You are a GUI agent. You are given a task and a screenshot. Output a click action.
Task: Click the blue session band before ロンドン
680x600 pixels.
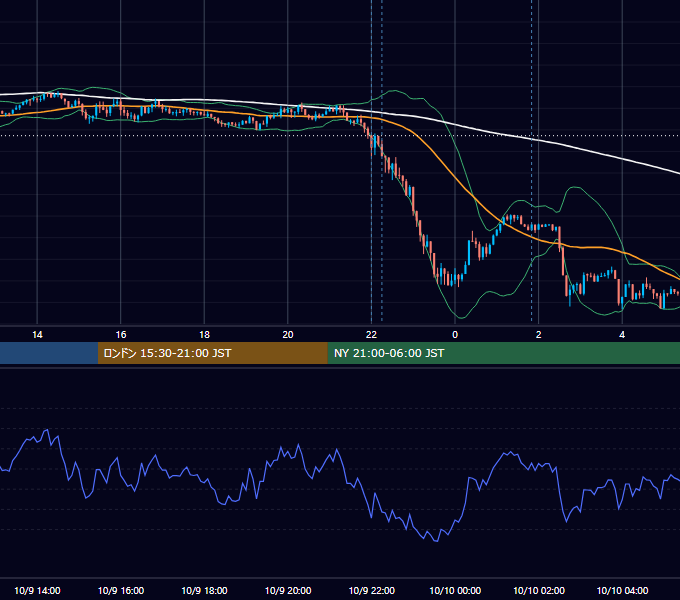click(x=49, y=353)
